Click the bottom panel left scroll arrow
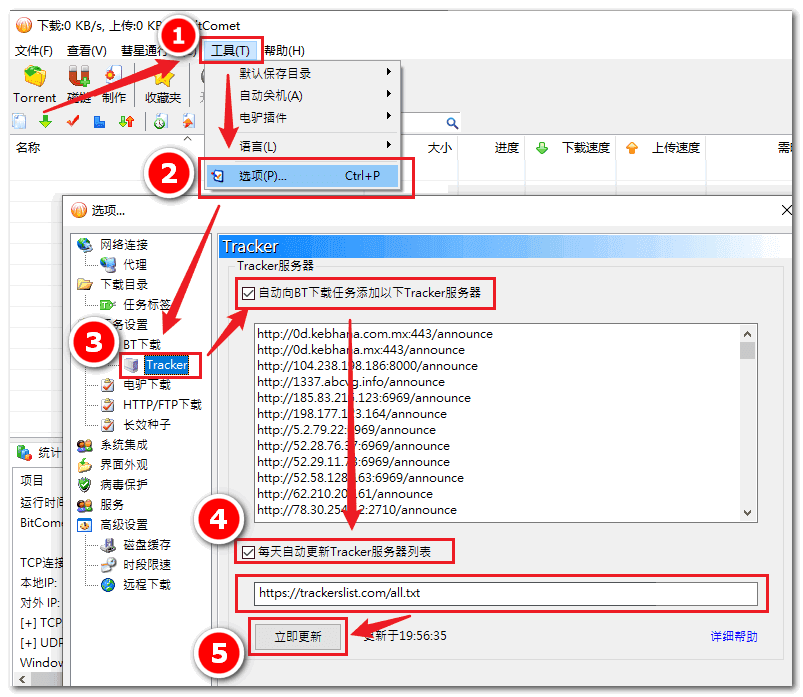The image size is (803, 697). [x=22, y=680]
